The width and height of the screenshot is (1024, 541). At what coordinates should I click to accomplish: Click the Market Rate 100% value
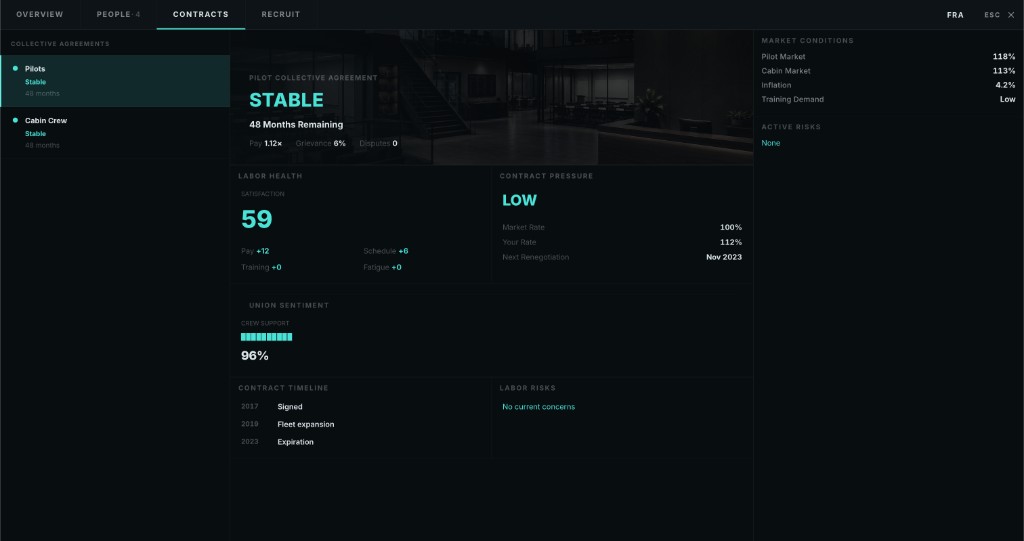tap(731, 227)
